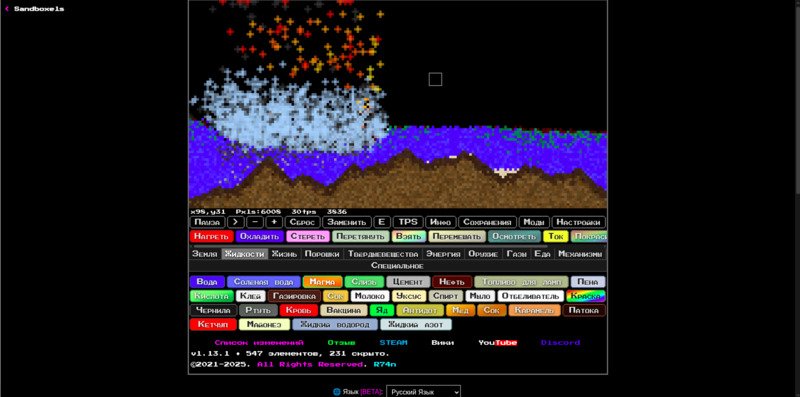
Task: Select the Топливо для ламп element
Action: pyautogui.click(x=521, y=282)
